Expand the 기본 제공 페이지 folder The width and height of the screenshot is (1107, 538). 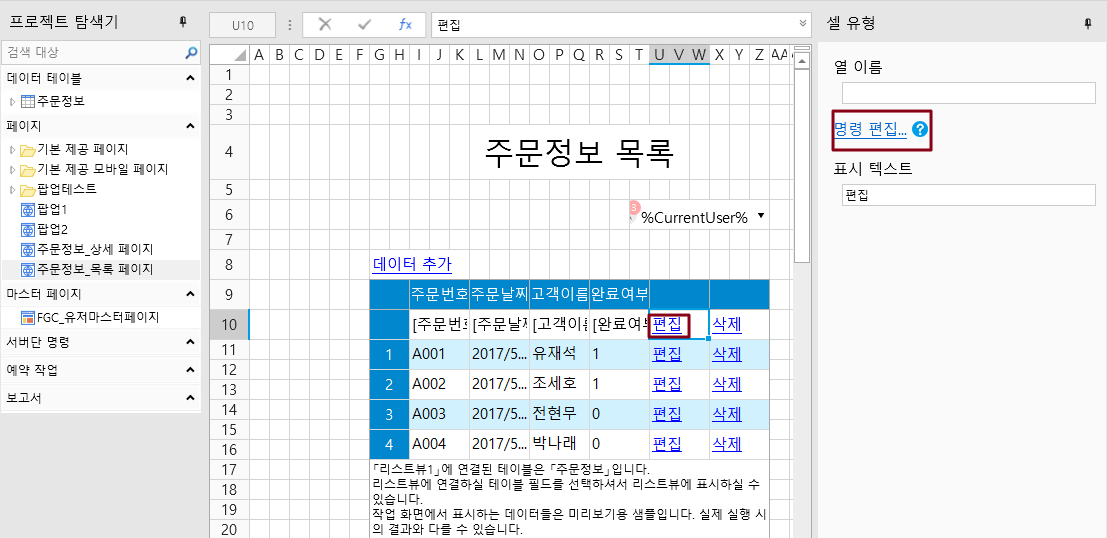[13, 149]
